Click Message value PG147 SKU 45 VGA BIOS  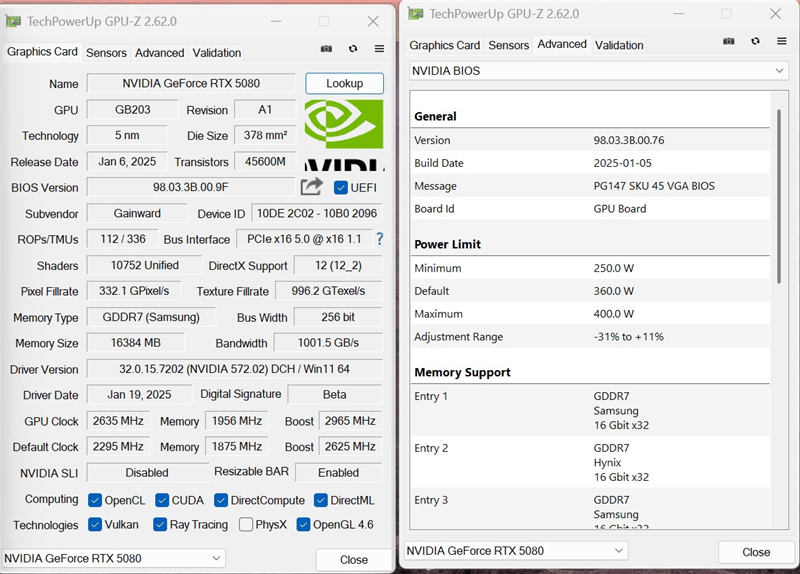click(654, 186)
